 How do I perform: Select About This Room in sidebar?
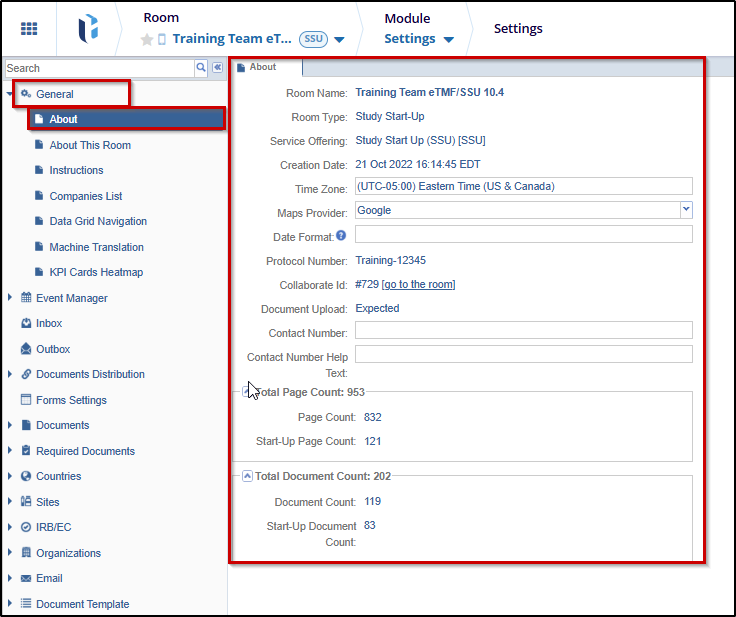[90, 145]
